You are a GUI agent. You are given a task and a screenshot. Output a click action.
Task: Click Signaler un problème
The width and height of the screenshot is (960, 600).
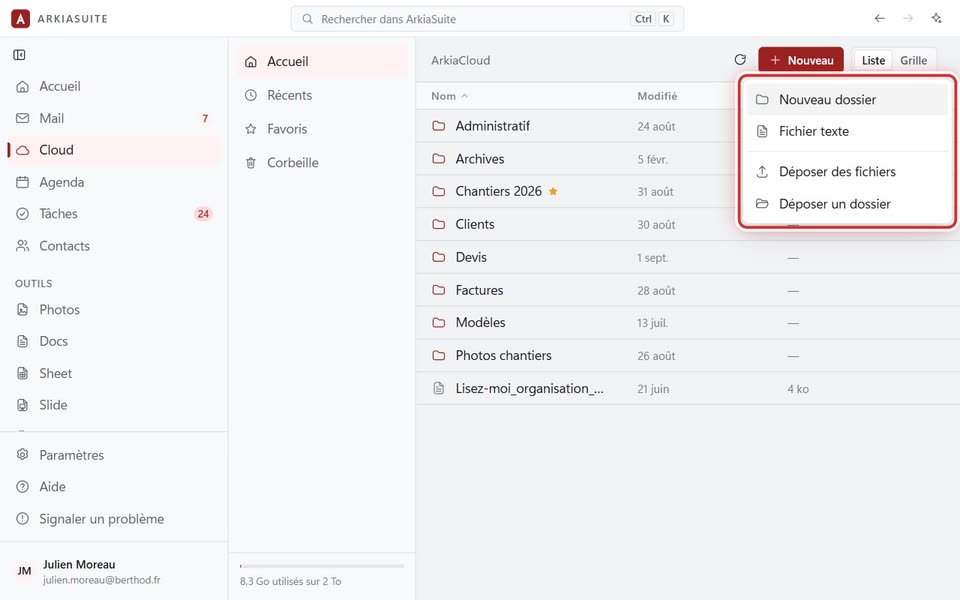coord(113,519)
